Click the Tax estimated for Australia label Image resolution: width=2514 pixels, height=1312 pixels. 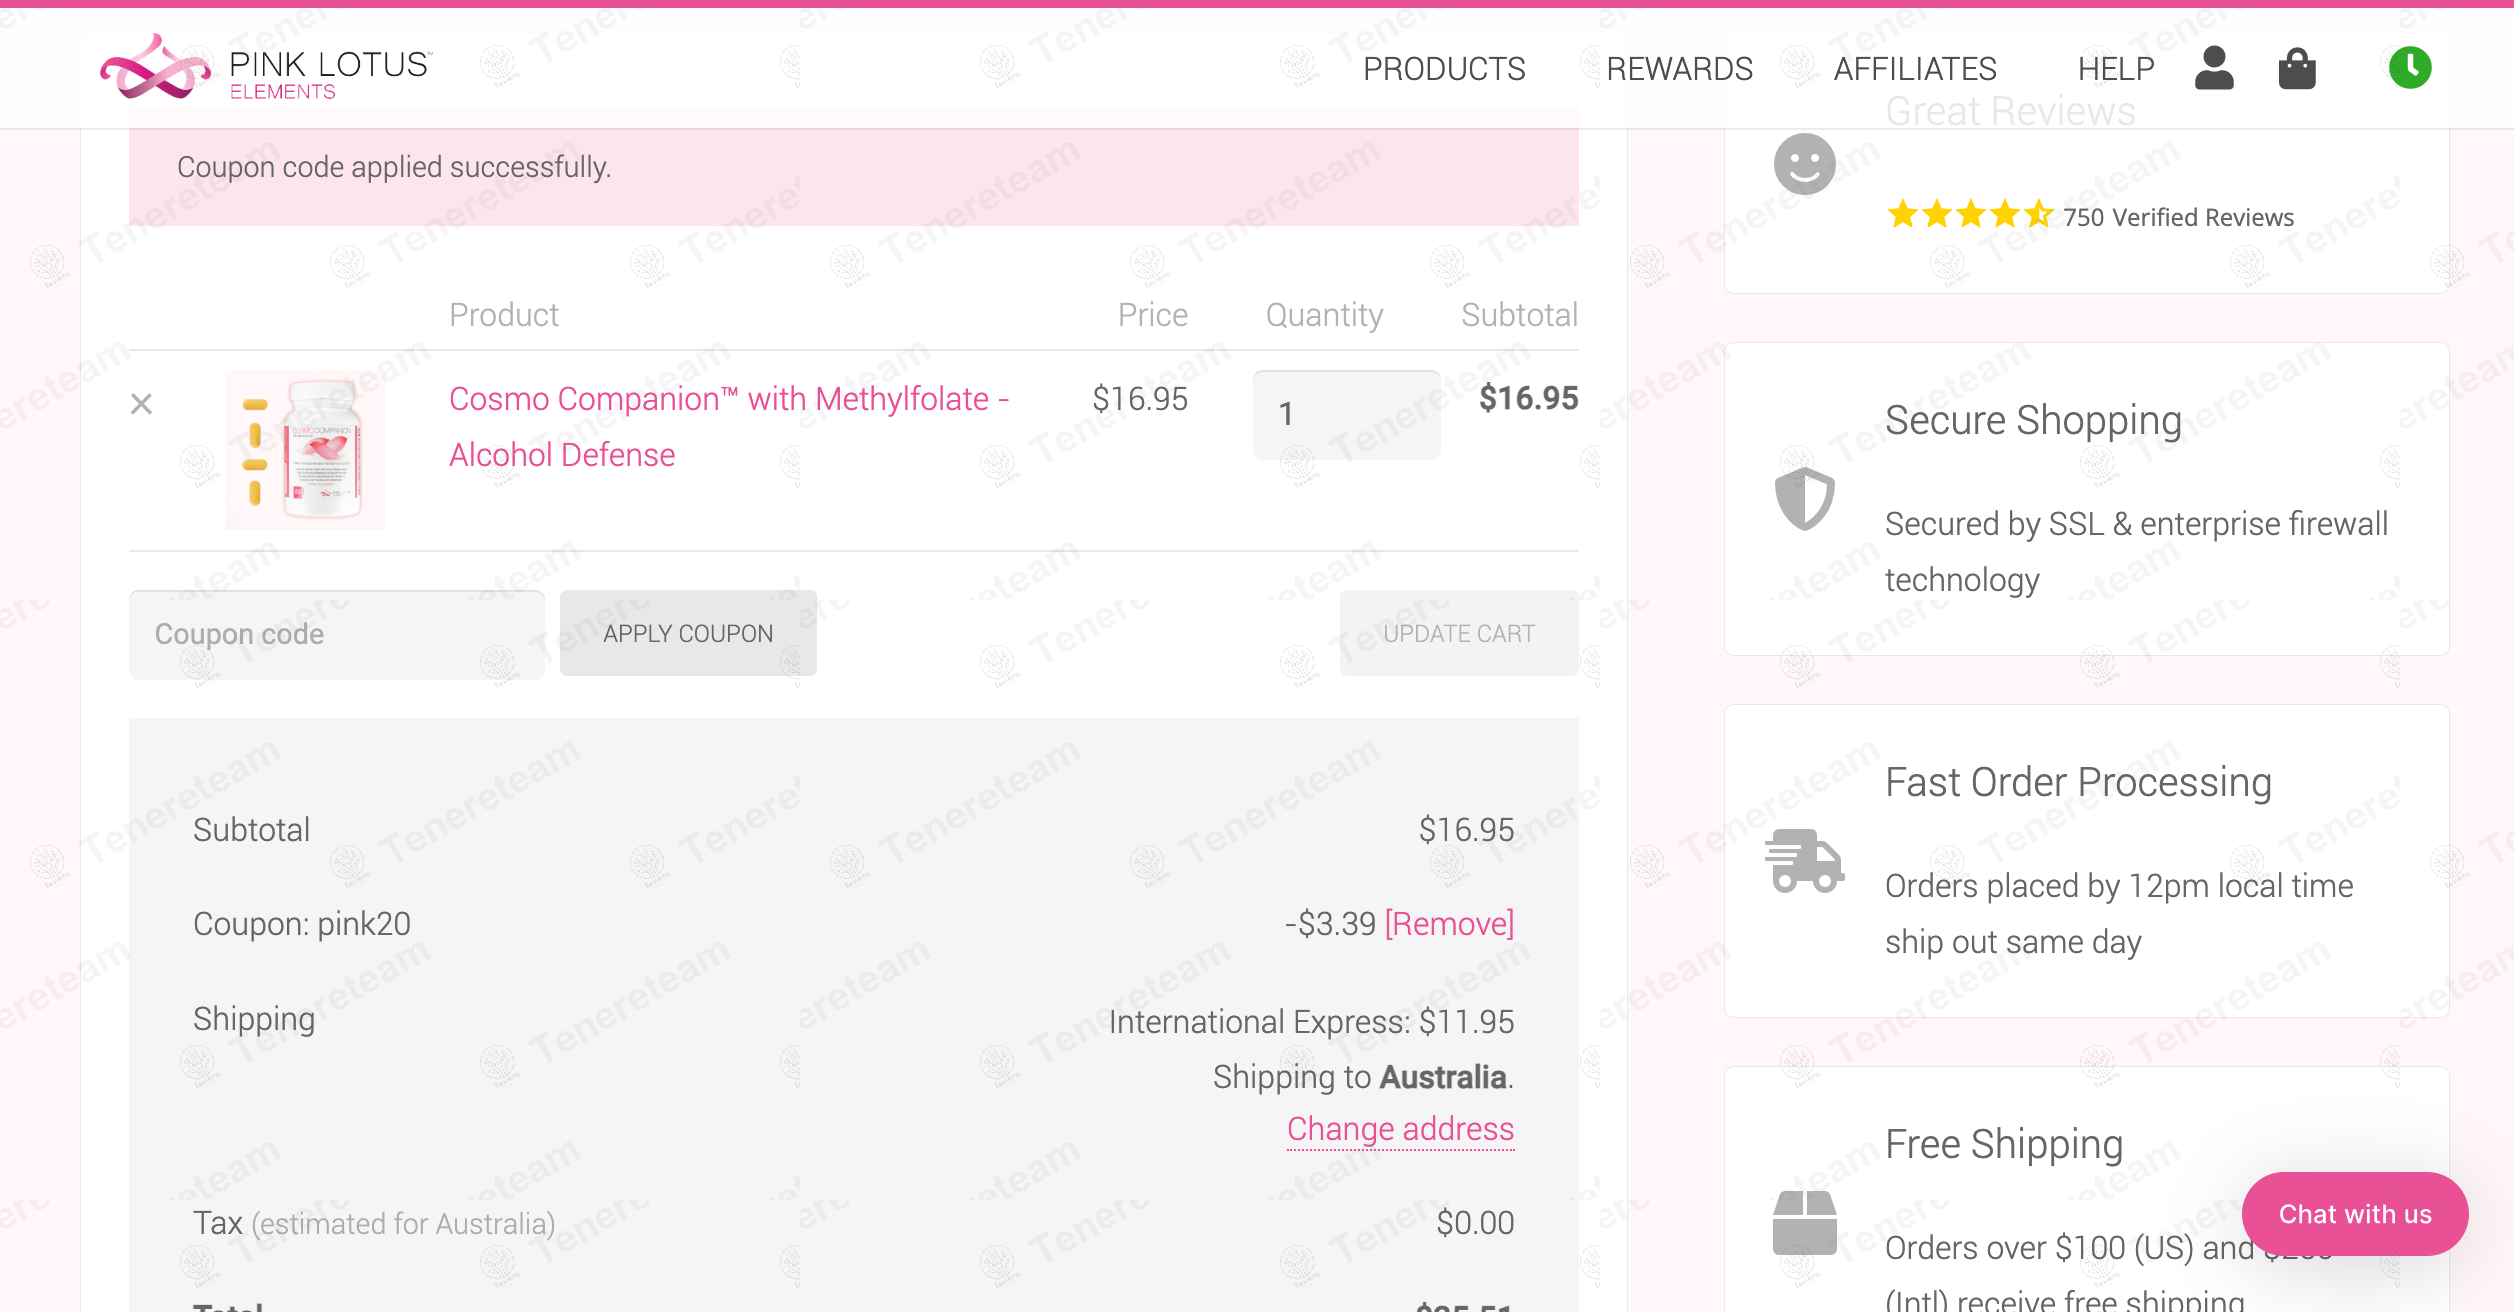pyautogui.click(x=374, y=1223)
